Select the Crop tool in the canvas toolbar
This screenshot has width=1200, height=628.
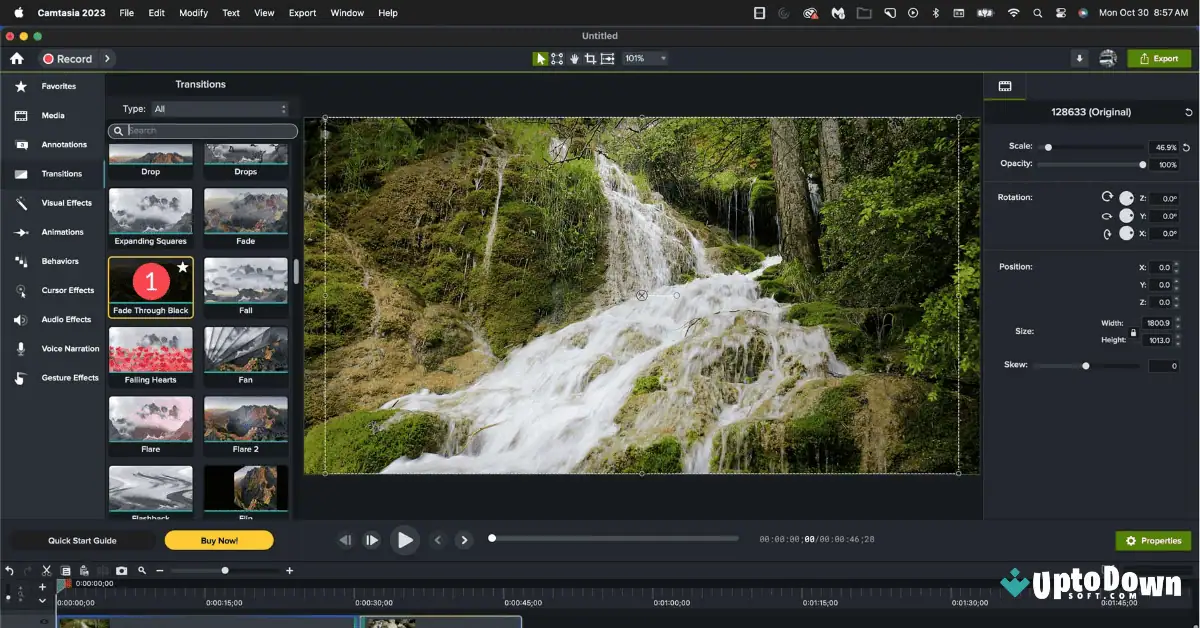coord(590,58)
